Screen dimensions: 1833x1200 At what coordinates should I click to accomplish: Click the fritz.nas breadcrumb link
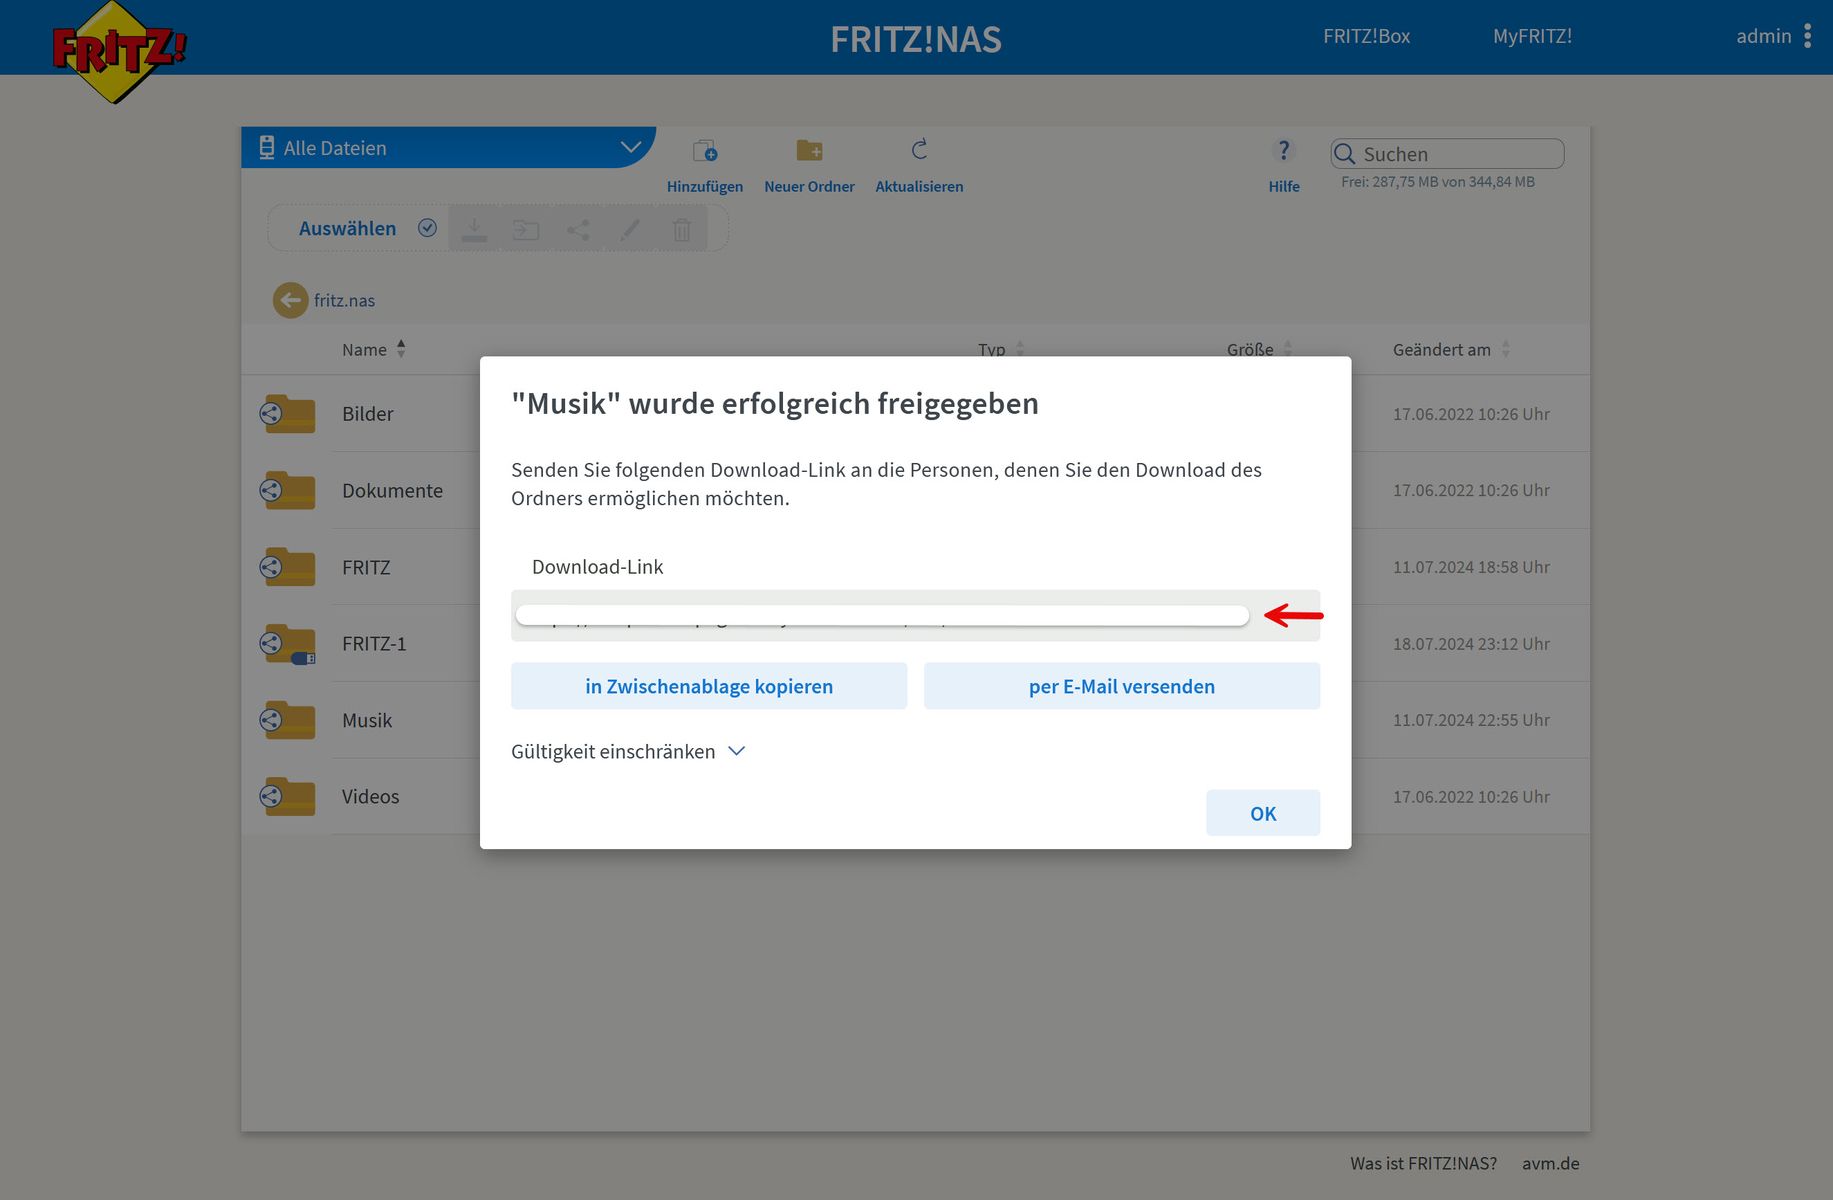pos(344,300)
